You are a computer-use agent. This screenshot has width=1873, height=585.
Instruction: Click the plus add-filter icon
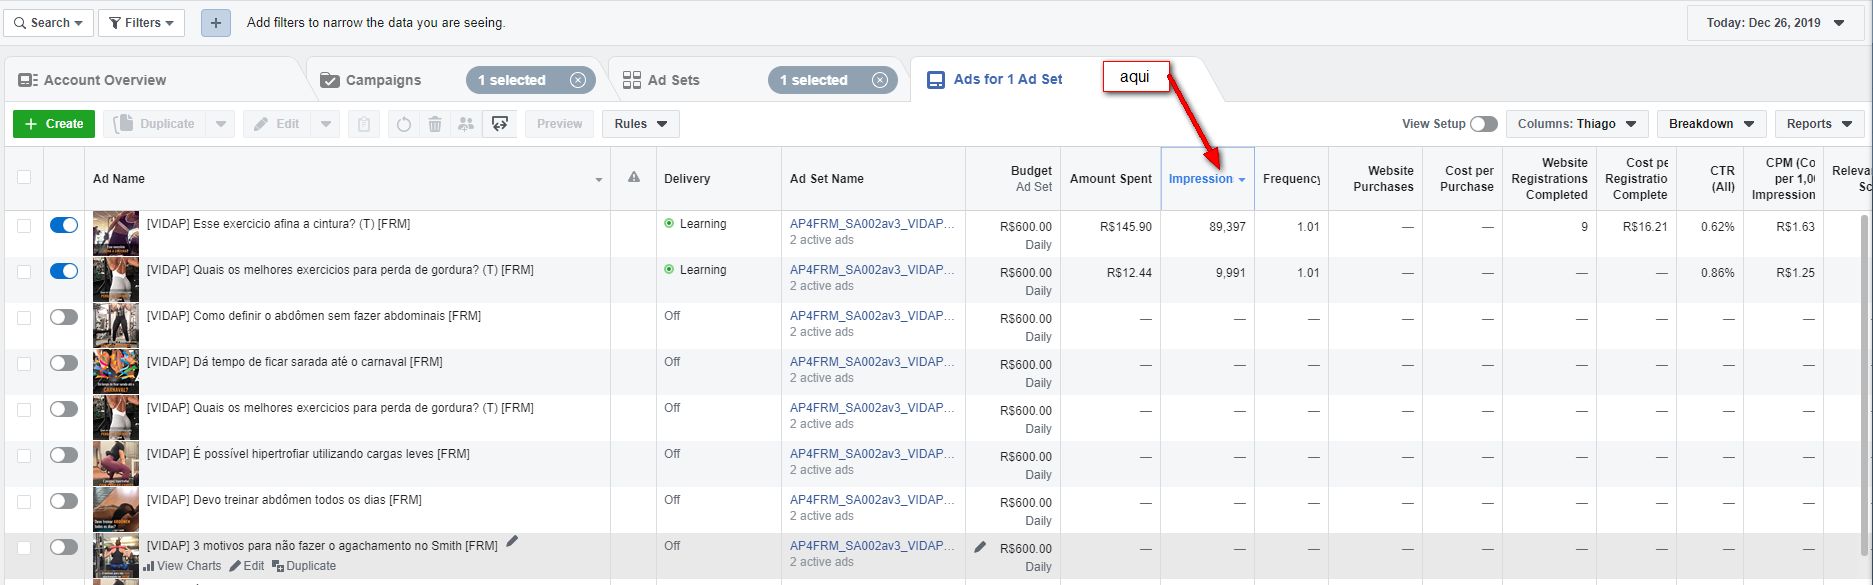pos(216,23)
